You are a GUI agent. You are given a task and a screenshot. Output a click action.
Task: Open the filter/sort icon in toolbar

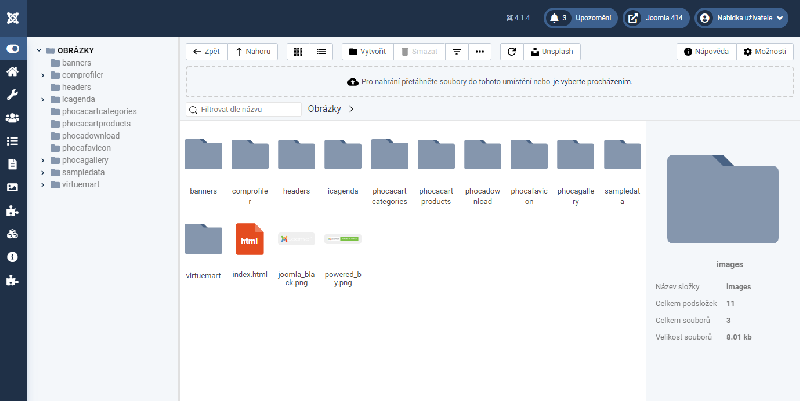pyautogui.click(x=457, y=51)
